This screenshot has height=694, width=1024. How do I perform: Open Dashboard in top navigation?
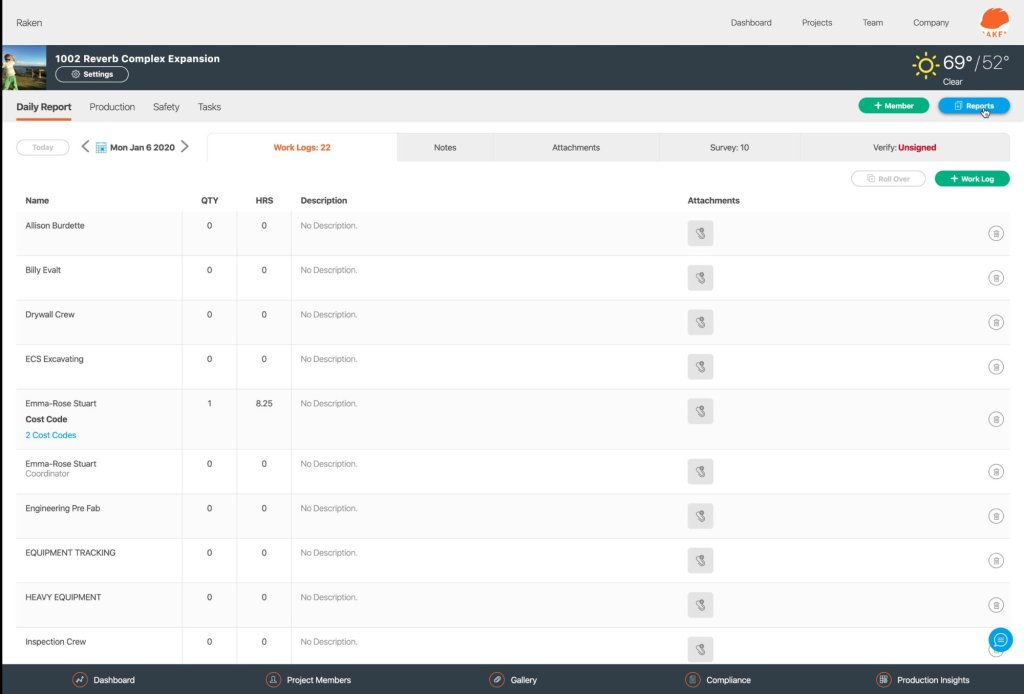click(751, 23)
